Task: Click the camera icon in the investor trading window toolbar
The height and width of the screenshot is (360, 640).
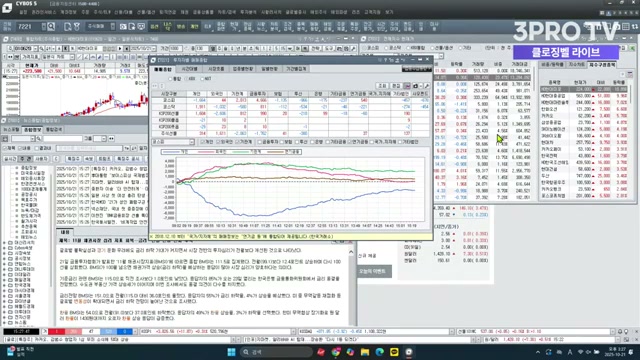Action: (x=416, y=86)
